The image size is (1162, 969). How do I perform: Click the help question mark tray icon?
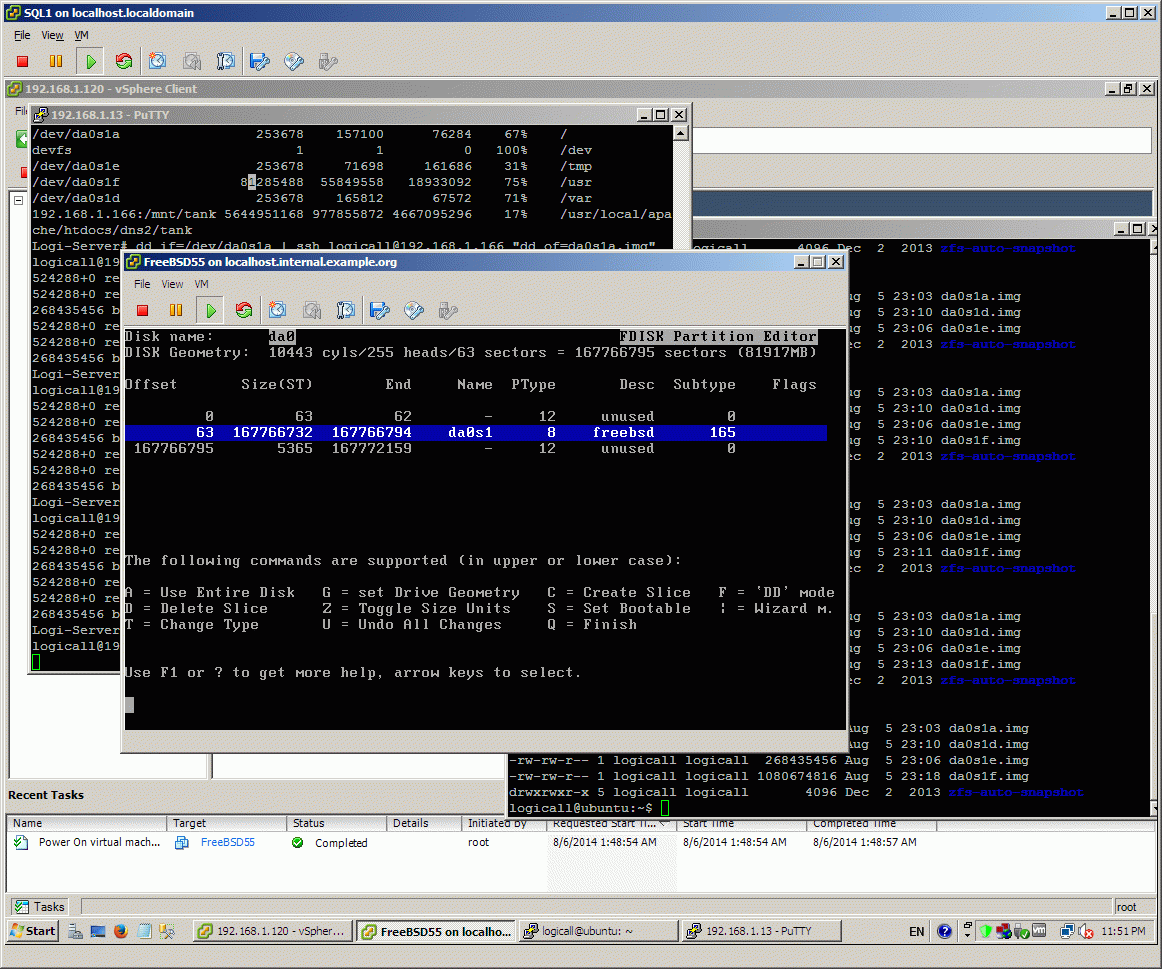click(x=944, y=931)
